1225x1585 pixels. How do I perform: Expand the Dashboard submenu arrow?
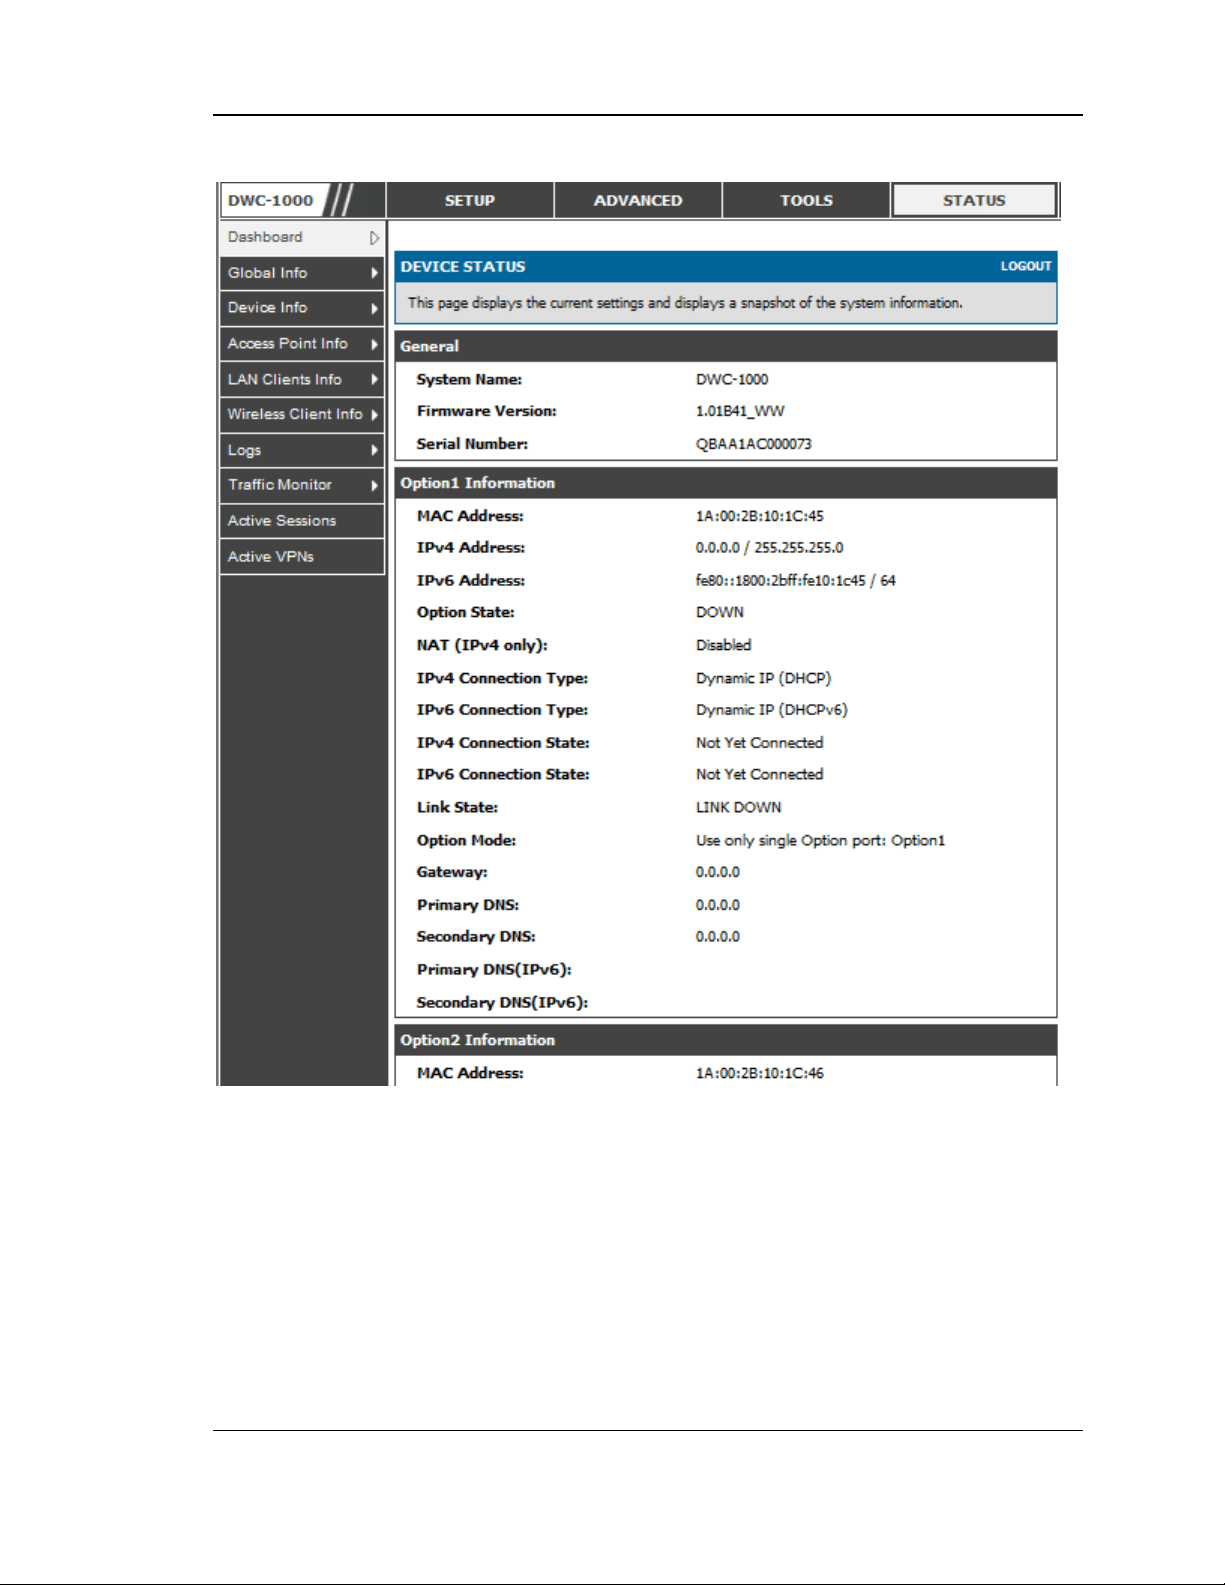pos(375,238)
